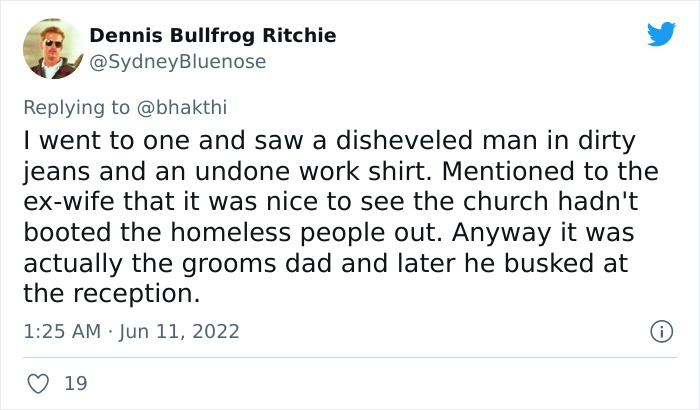
Task: Like the tweet with the heart icon
Action: tap(39, 383)
